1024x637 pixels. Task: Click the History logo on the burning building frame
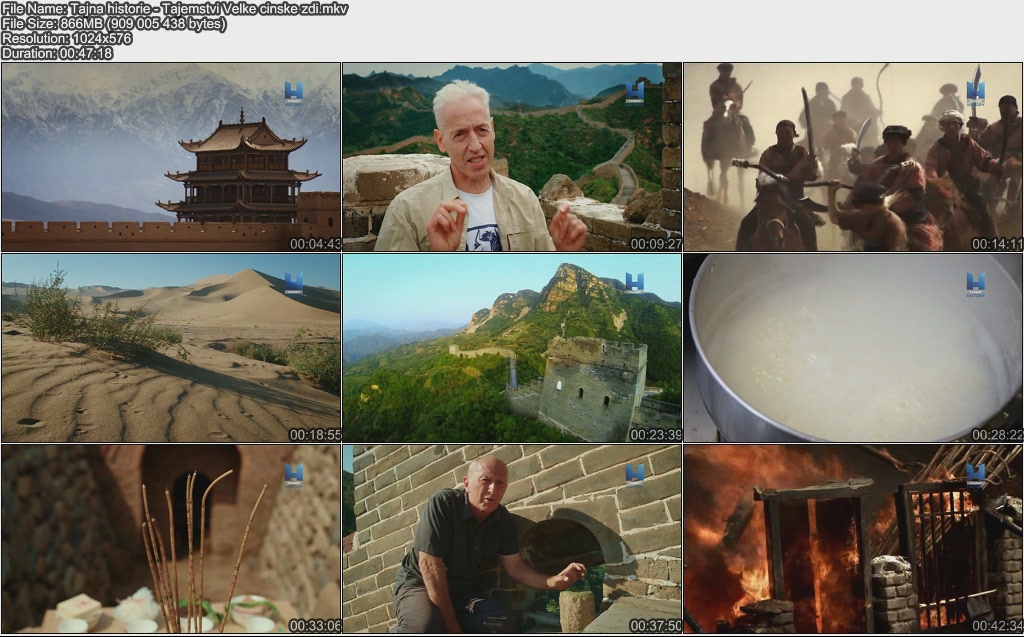[975, 474]
